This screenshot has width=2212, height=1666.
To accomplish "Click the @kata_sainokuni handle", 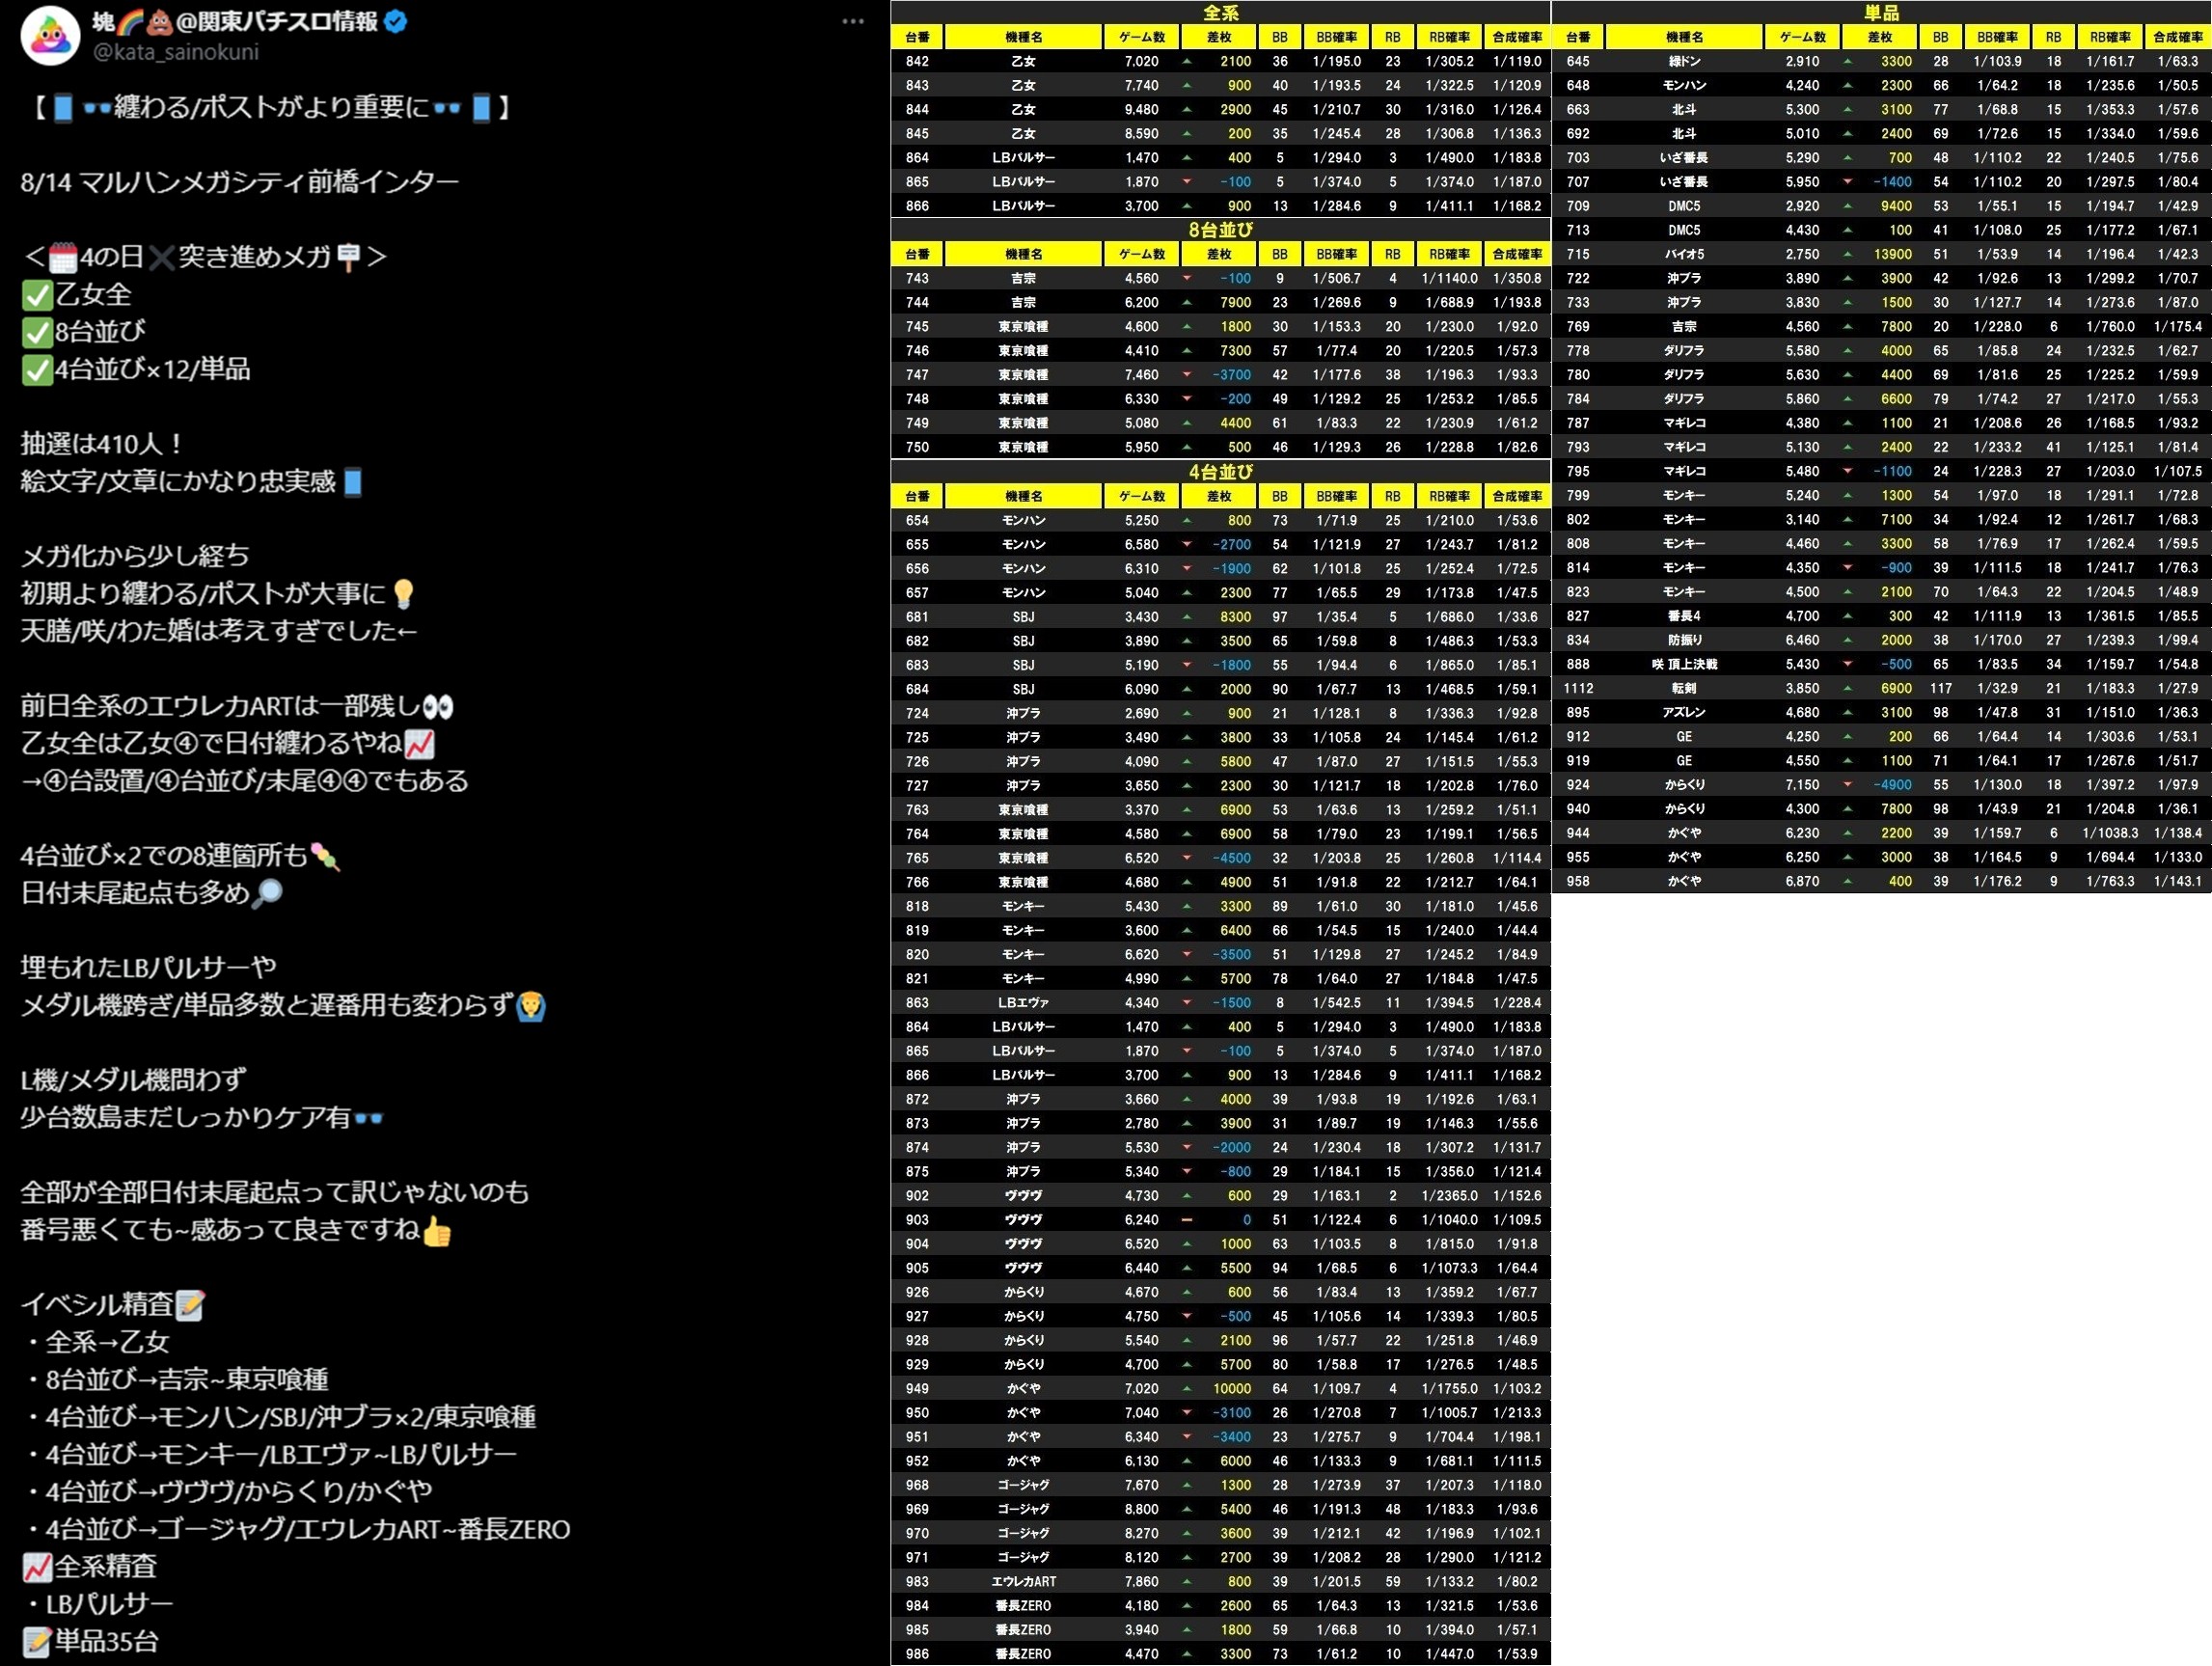I will tap(175, 51).
